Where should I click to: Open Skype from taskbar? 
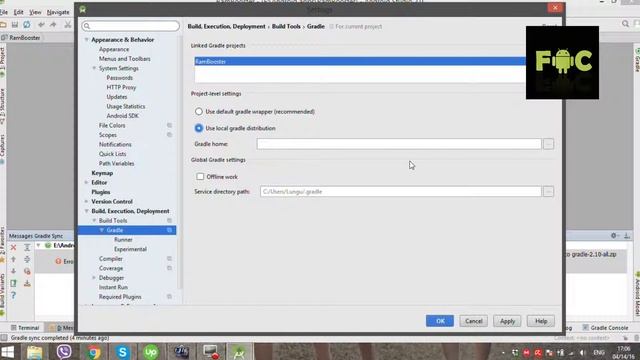click(x=122, y=352)
